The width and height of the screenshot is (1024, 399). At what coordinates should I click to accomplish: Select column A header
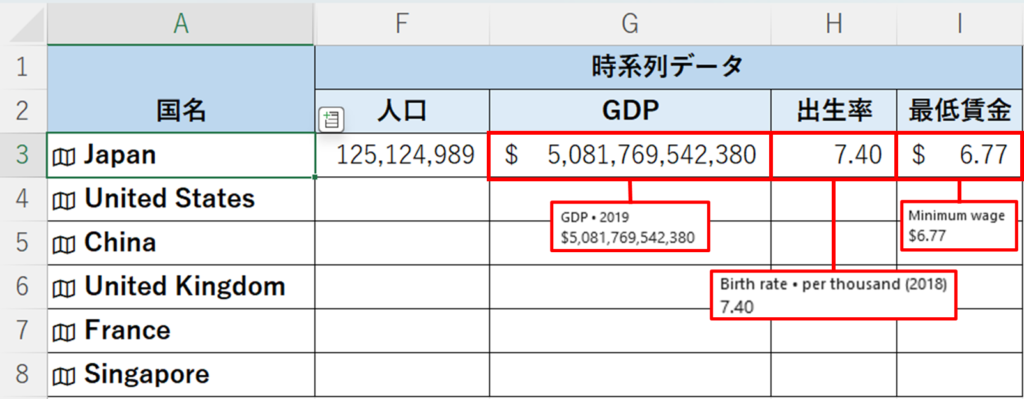(181, 23)
